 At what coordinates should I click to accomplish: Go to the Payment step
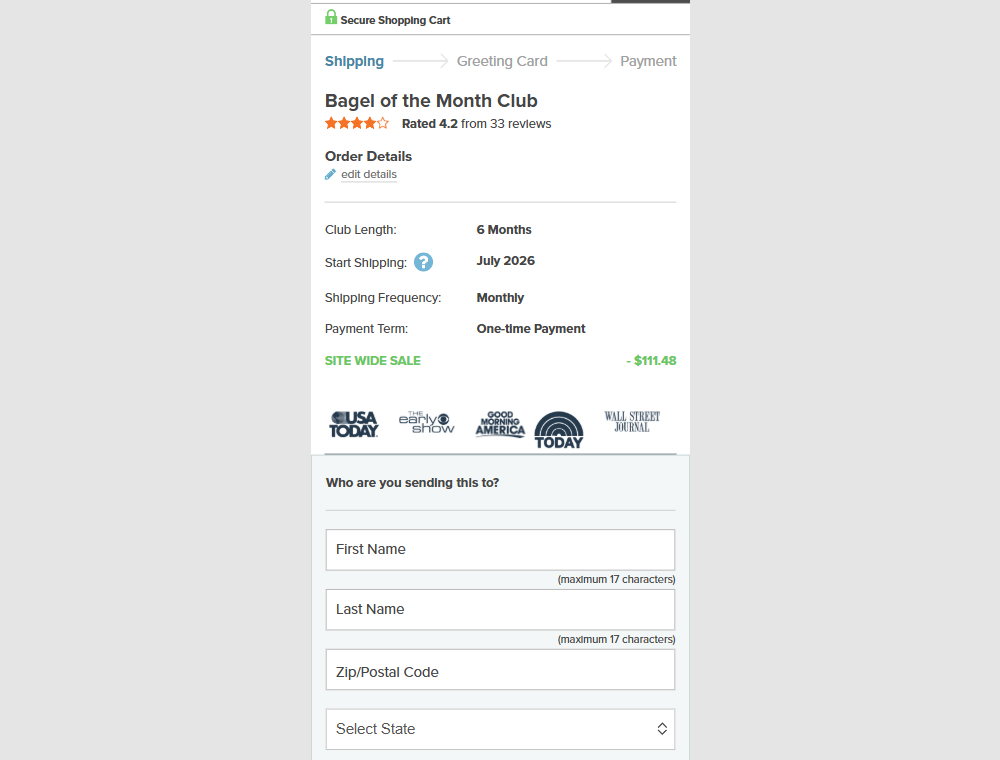click(x=648, y=61)
